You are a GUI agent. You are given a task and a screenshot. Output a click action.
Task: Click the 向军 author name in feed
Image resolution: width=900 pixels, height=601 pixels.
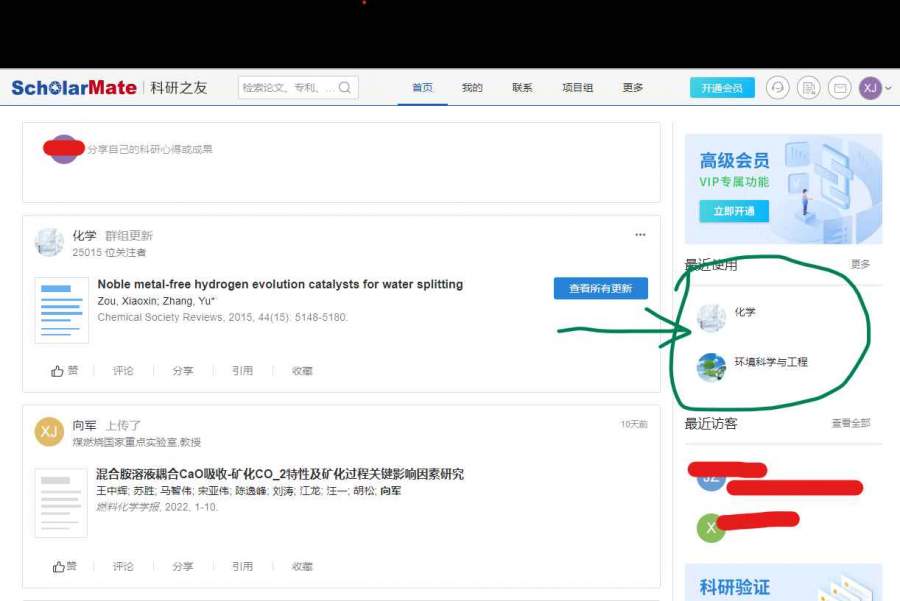84,425
